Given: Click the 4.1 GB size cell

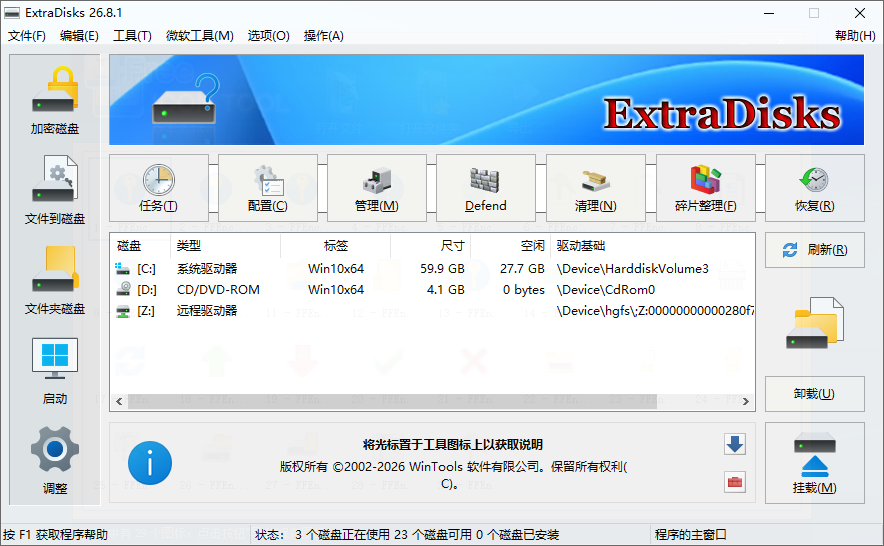Looking at the screenshot, I should pos(445,289).
